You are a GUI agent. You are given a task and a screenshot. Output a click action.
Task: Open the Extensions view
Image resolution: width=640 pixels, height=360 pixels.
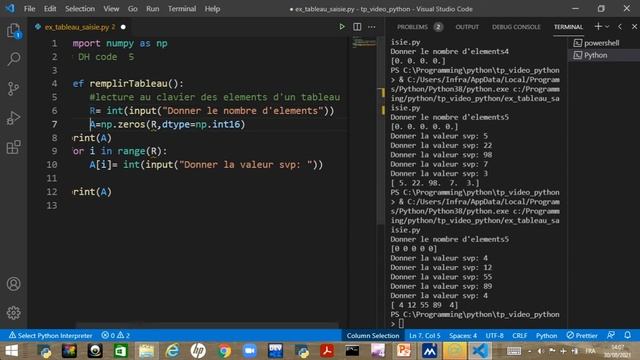point(13,147)
